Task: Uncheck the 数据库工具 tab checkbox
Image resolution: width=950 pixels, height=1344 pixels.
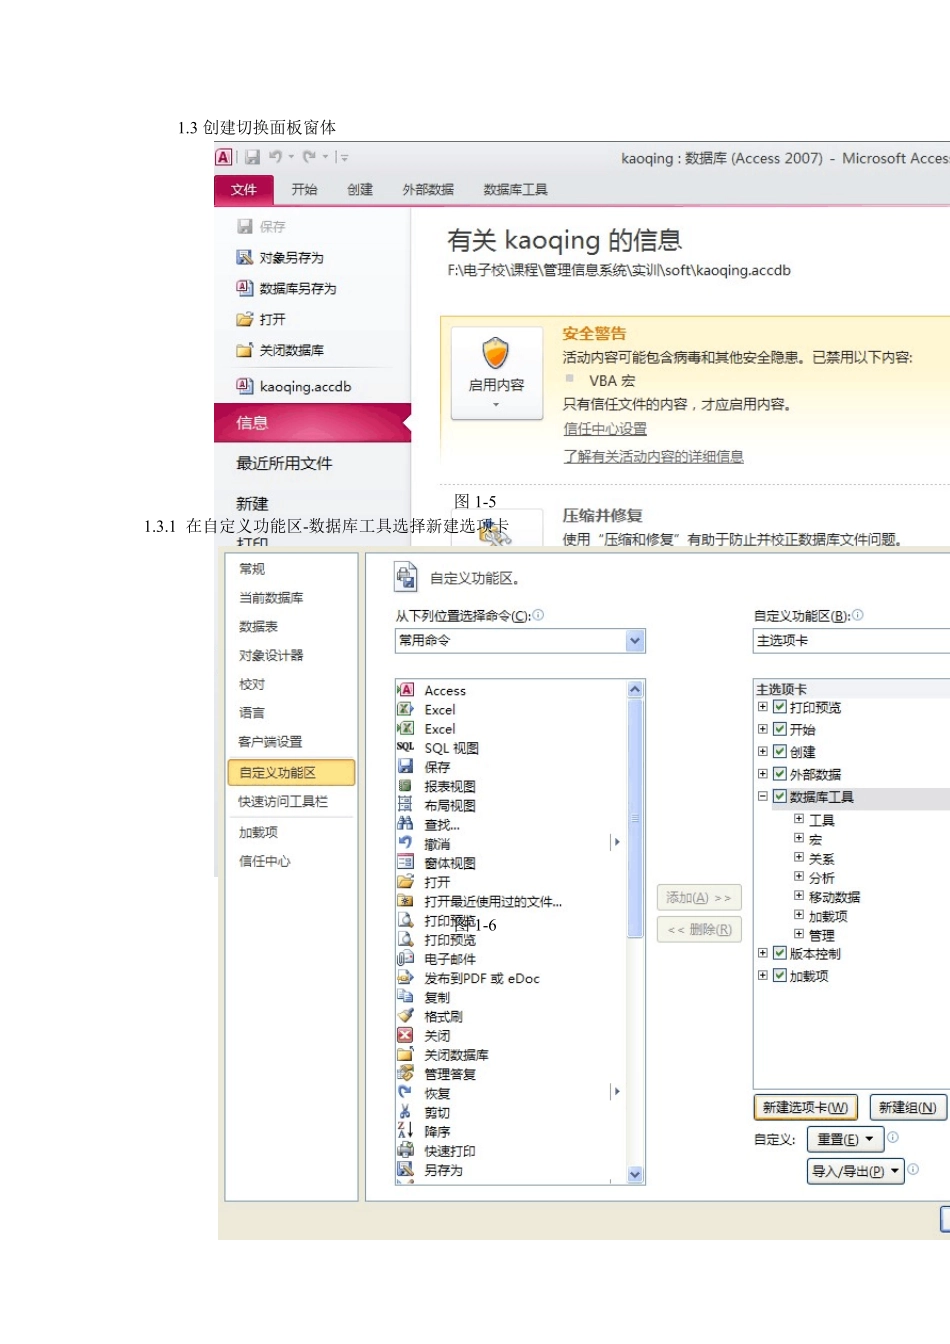Action: [780, 797]
